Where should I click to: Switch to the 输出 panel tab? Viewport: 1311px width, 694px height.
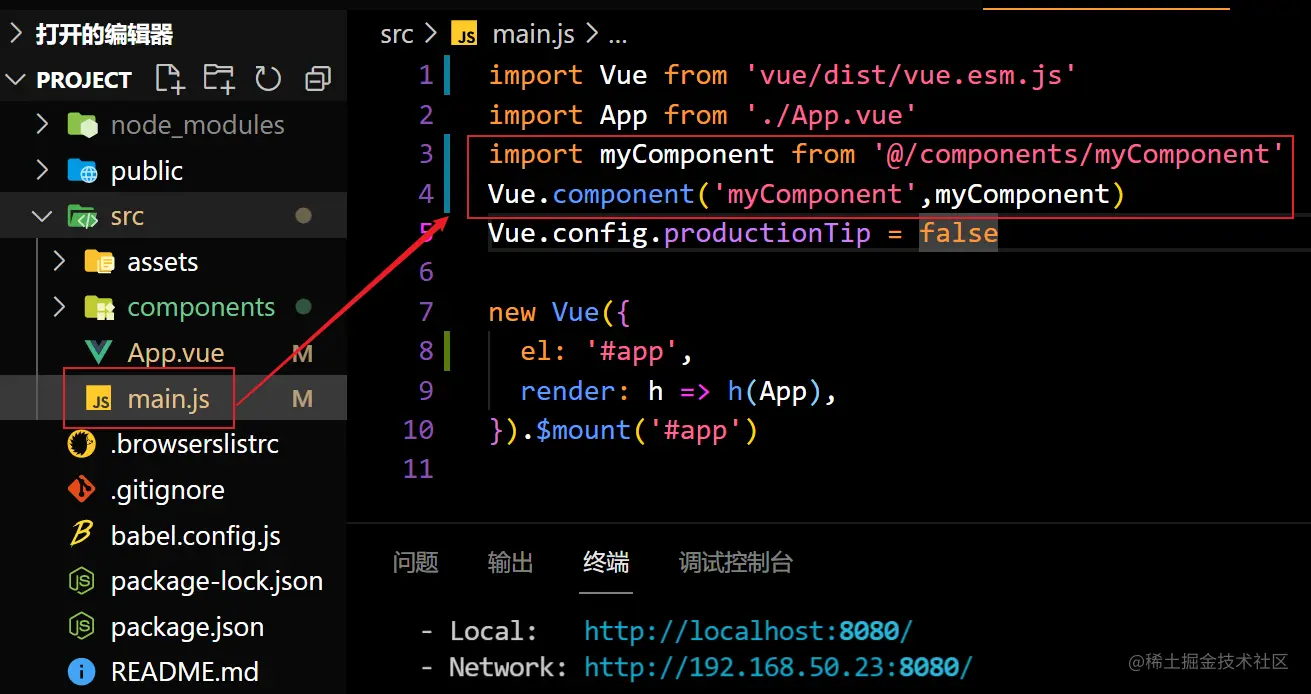click(510, 563)
